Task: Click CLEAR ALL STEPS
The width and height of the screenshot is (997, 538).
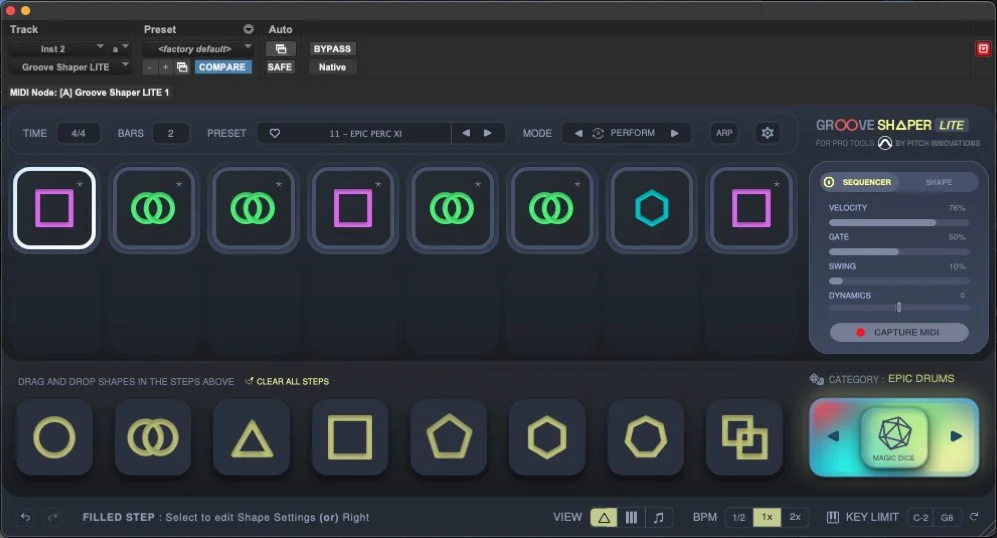Action: (x=287, y=382)
